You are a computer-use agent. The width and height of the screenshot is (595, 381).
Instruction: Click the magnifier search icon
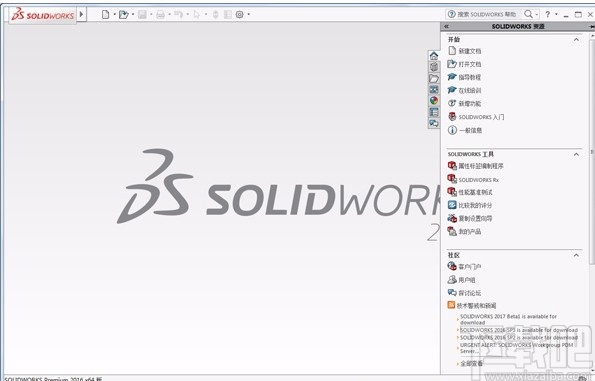528,14
